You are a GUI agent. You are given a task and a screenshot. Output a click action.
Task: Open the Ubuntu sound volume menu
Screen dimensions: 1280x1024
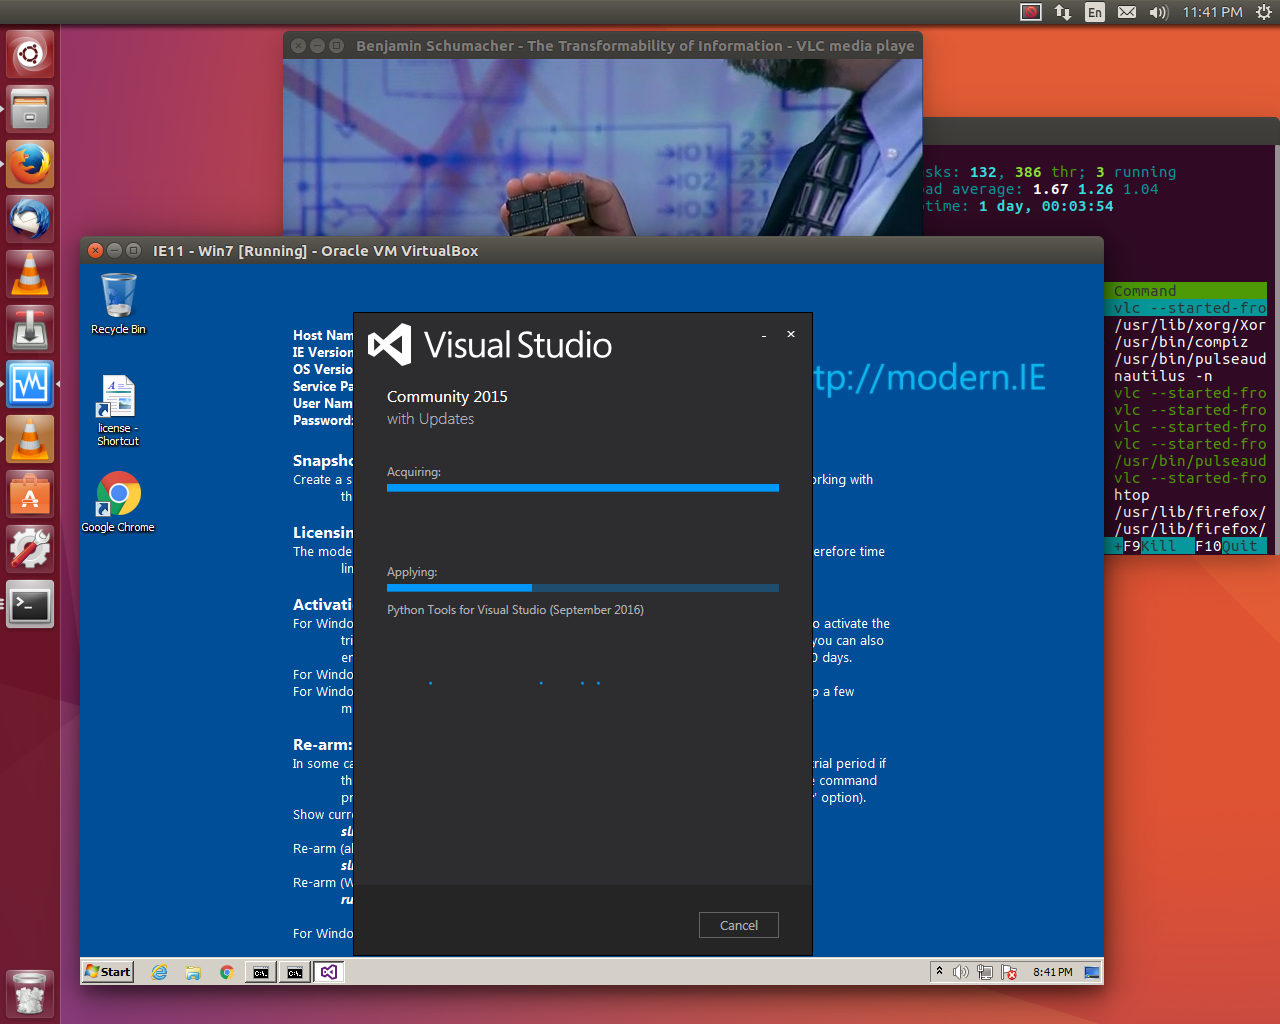1158,12
